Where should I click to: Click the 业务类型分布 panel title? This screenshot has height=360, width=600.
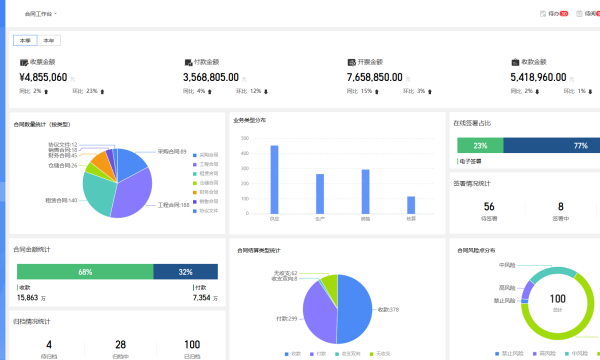click(x=249, y=120)
